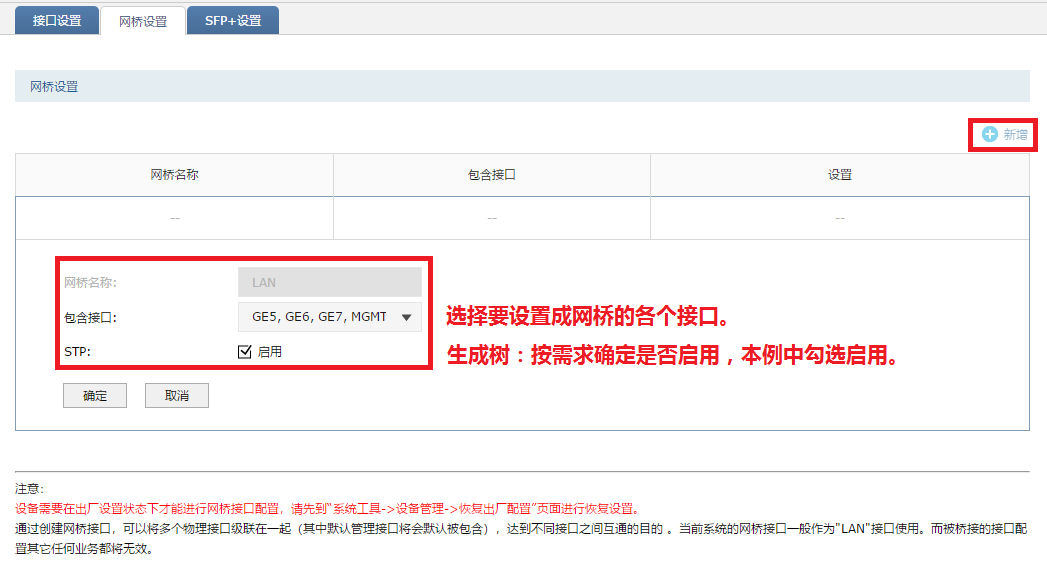Click the 启用 label next to the checkbox

point(270,352)
